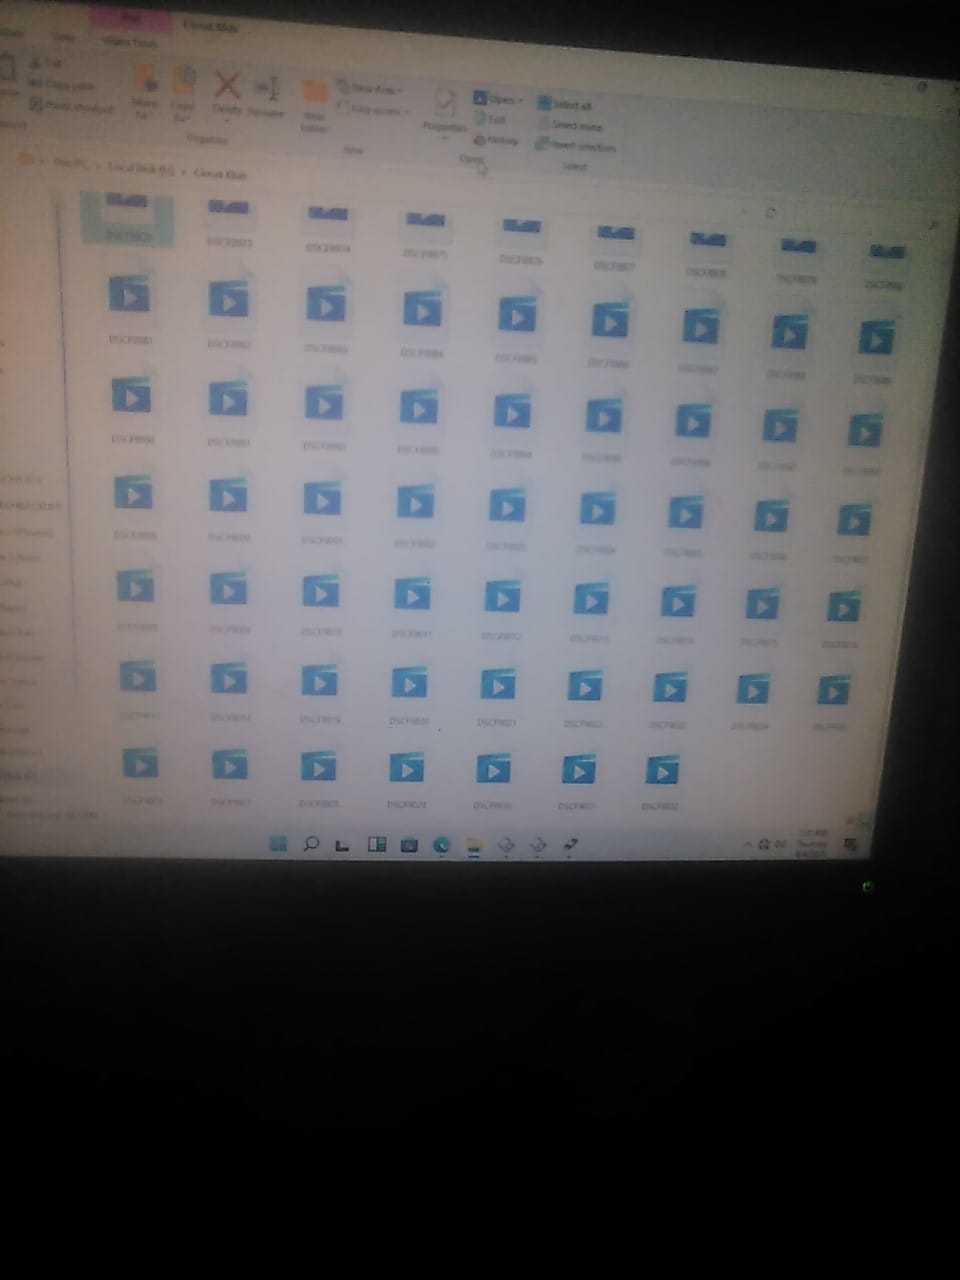Click the taskbar Search icon

tap(311, 844)
